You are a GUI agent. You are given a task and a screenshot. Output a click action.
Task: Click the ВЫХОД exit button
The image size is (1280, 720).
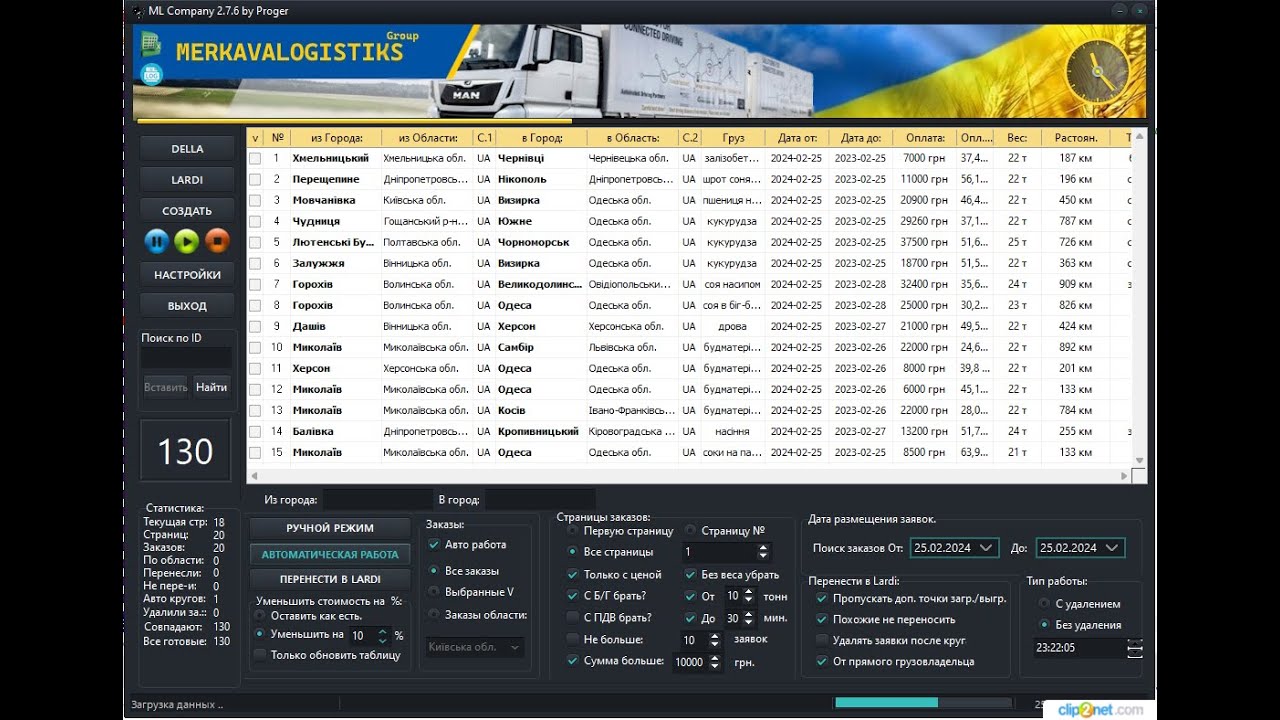click(x=187, y=306)
